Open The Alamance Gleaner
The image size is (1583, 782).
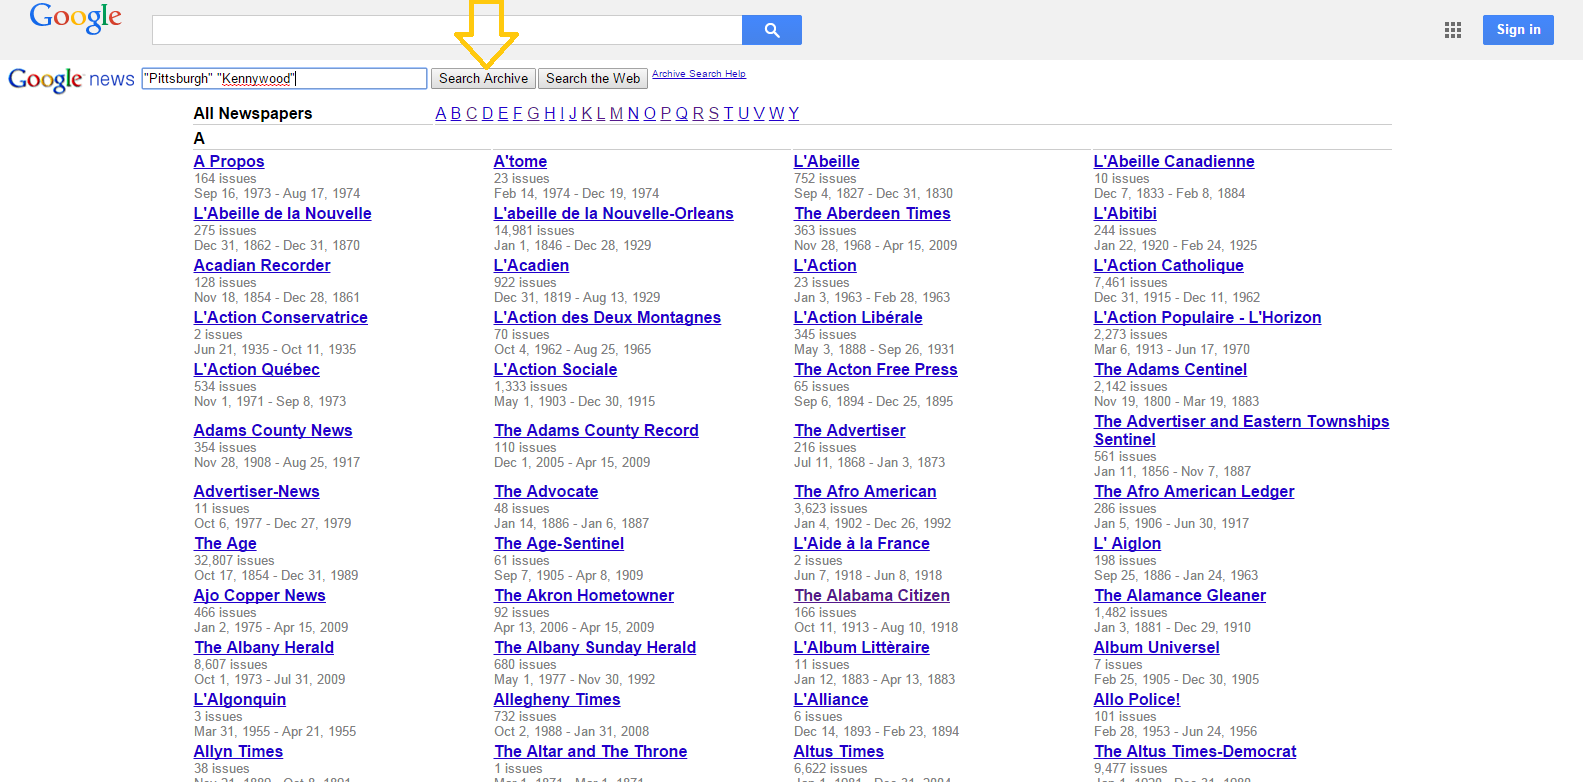1181,596
